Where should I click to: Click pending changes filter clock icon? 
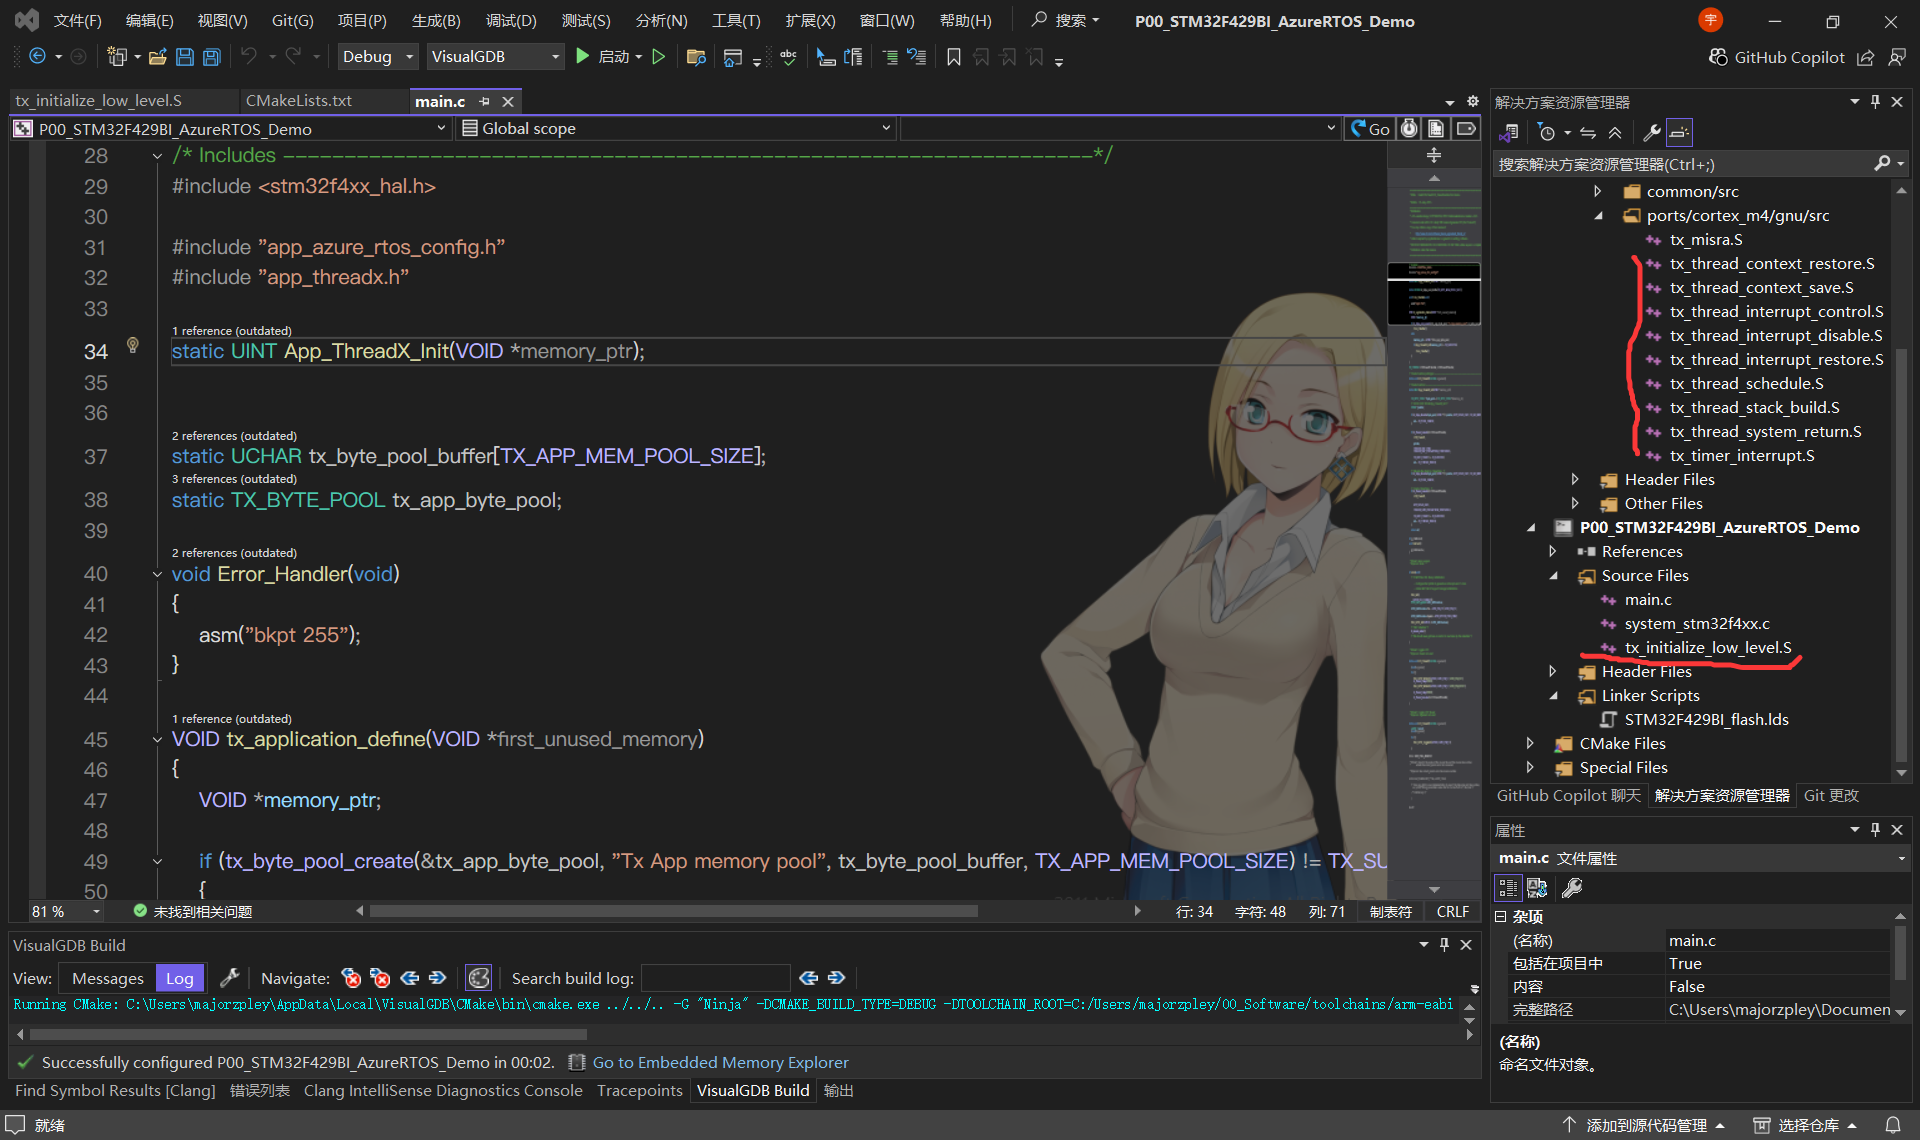[x=1547, y=133]
